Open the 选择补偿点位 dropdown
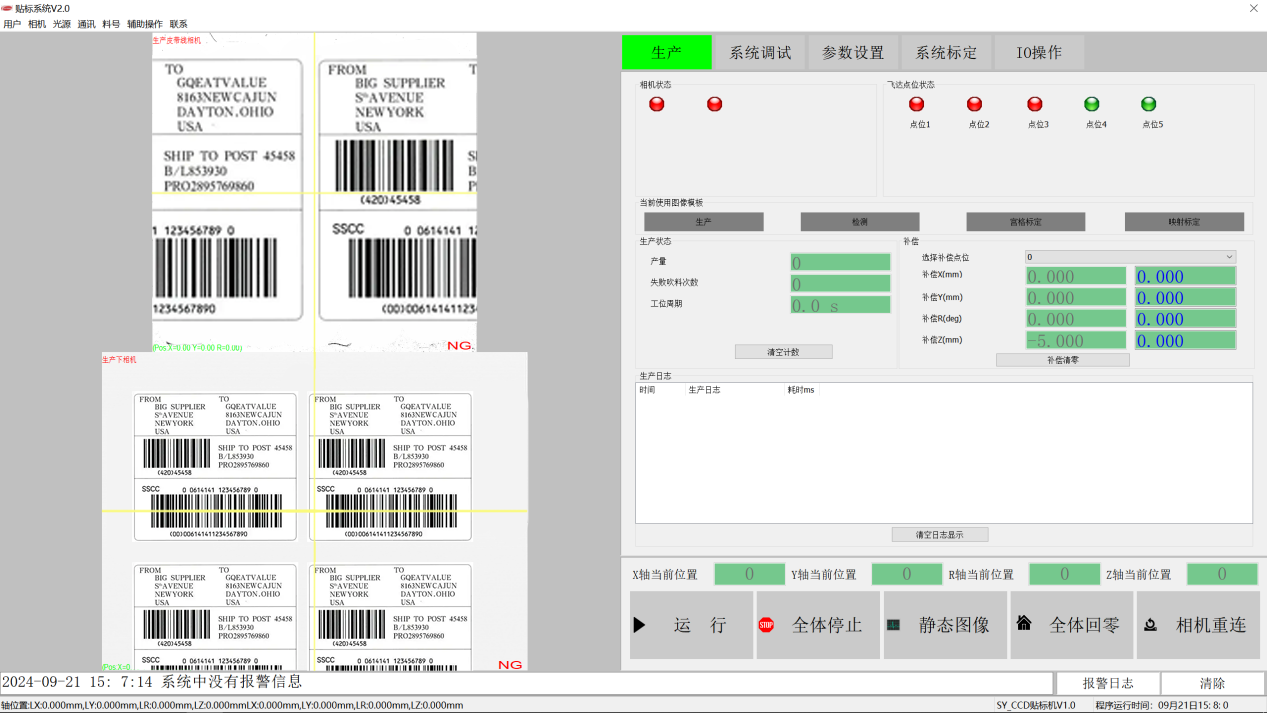Screen dimensions: 1267x713 [1130, 257]
